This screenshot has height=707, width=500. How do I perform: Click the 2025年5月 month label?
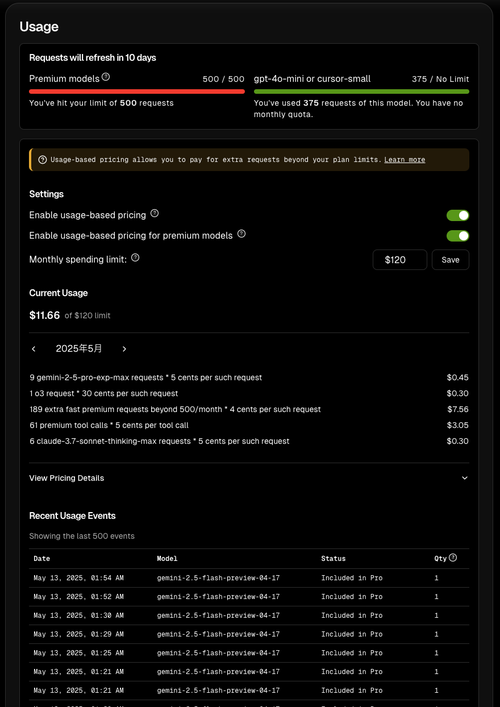(x=79, y=349)
